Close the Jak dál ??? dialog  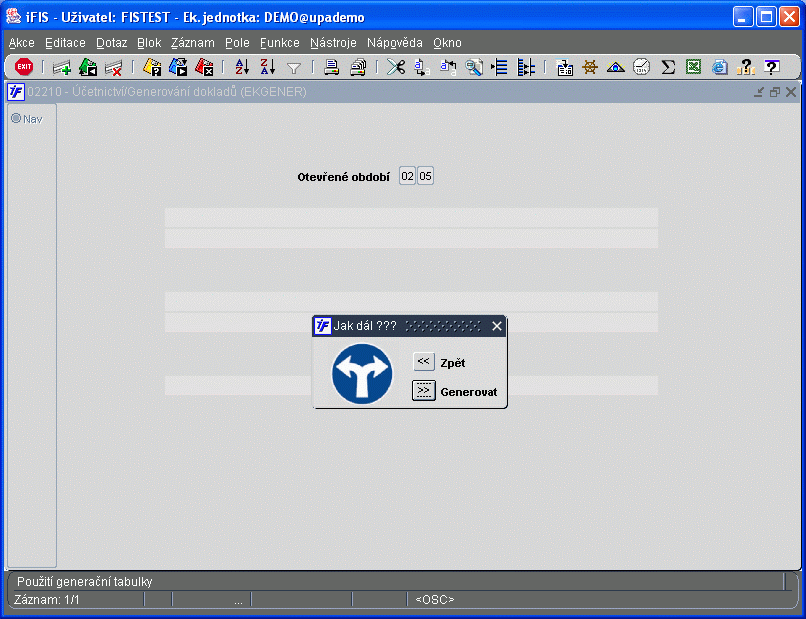pyautogui.click(x=497, y=326)
